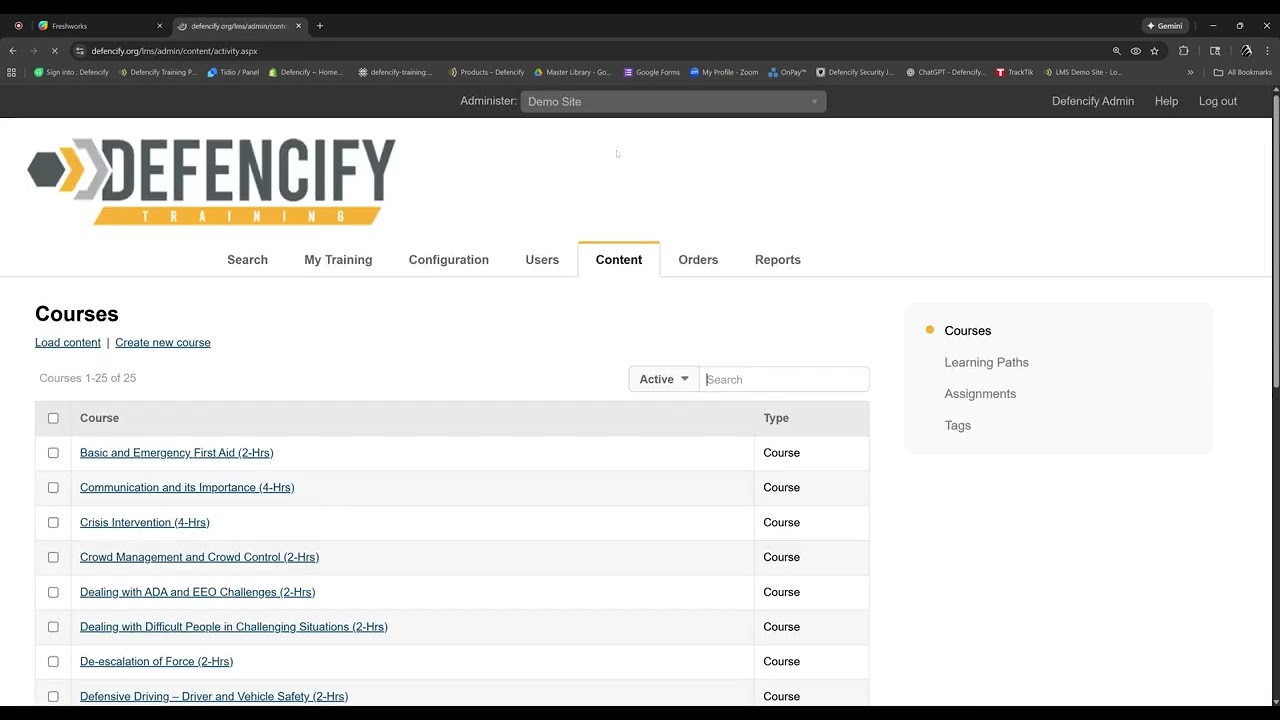Click the browser profile avatar icon

[x=1246, y=51]
